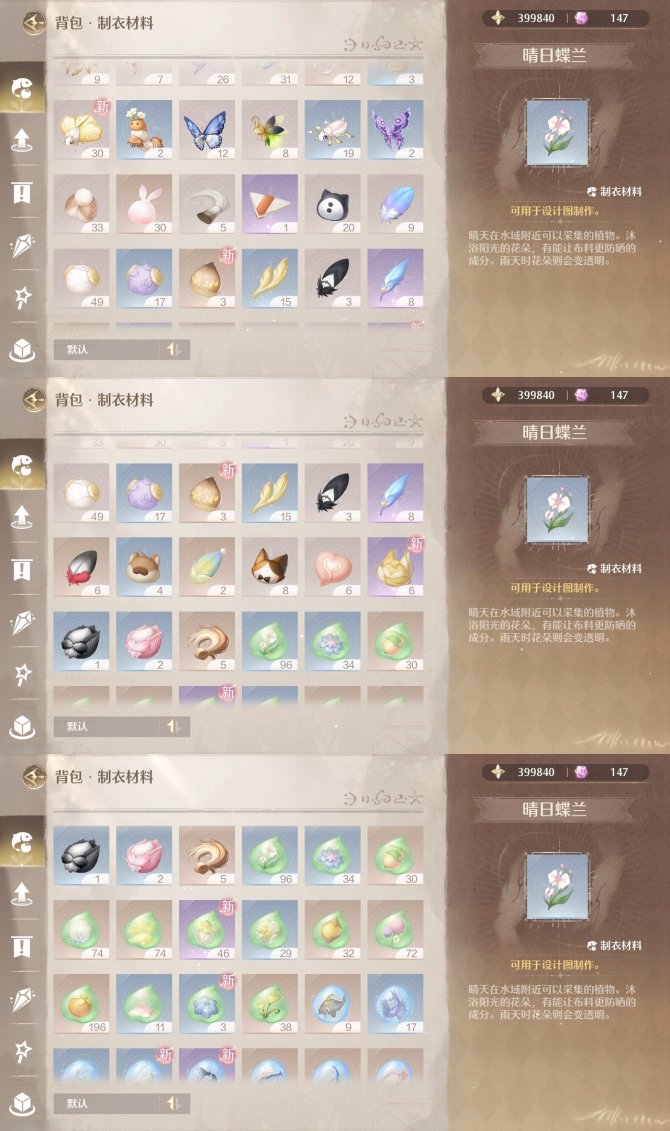Click the black cat-face ball with count 20
The image size is (670, 1131).
click(x=332, y=204)
